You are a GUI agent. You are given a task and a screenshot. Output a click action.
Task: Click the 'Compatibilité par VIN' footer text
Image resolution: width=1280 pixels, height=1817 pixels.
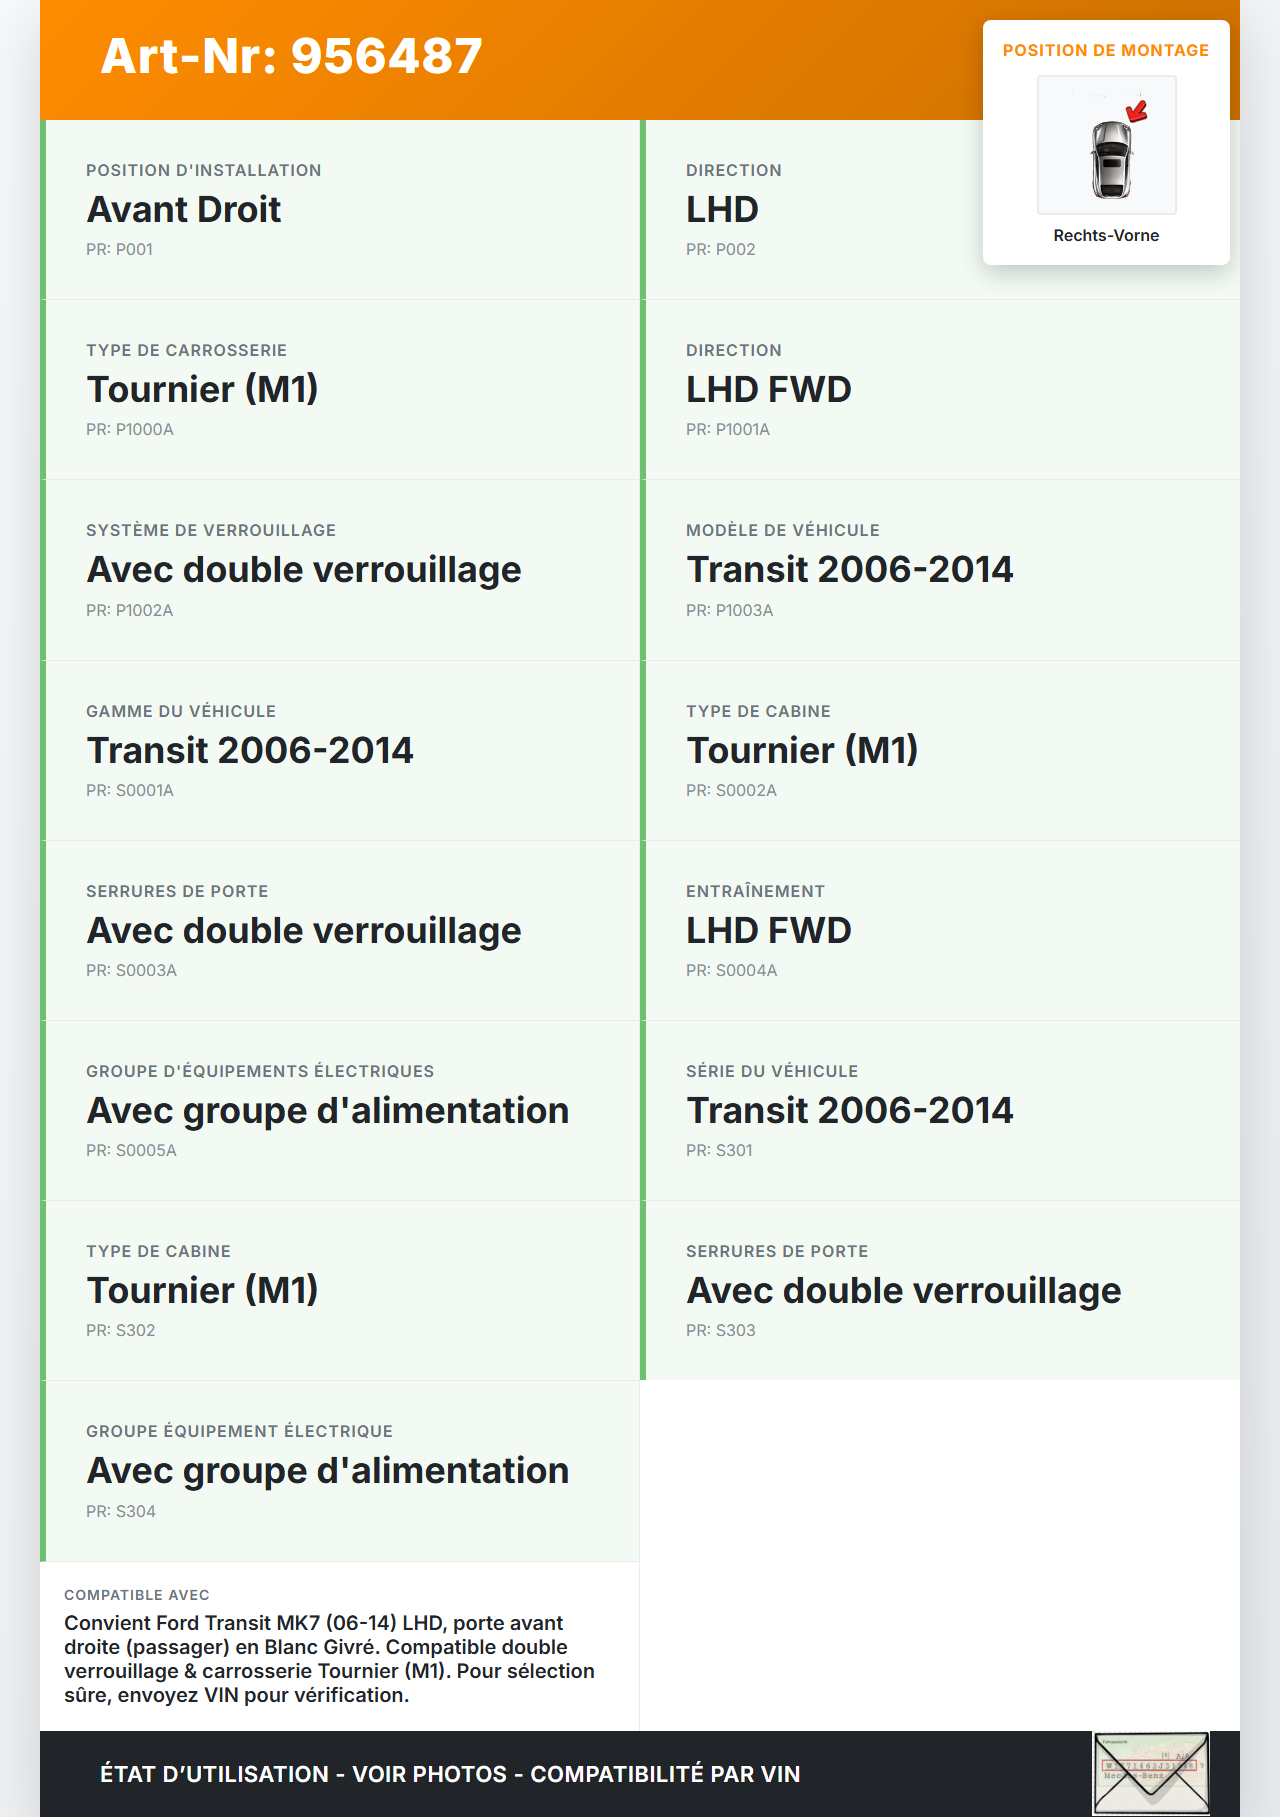(x=665, y=1774)
